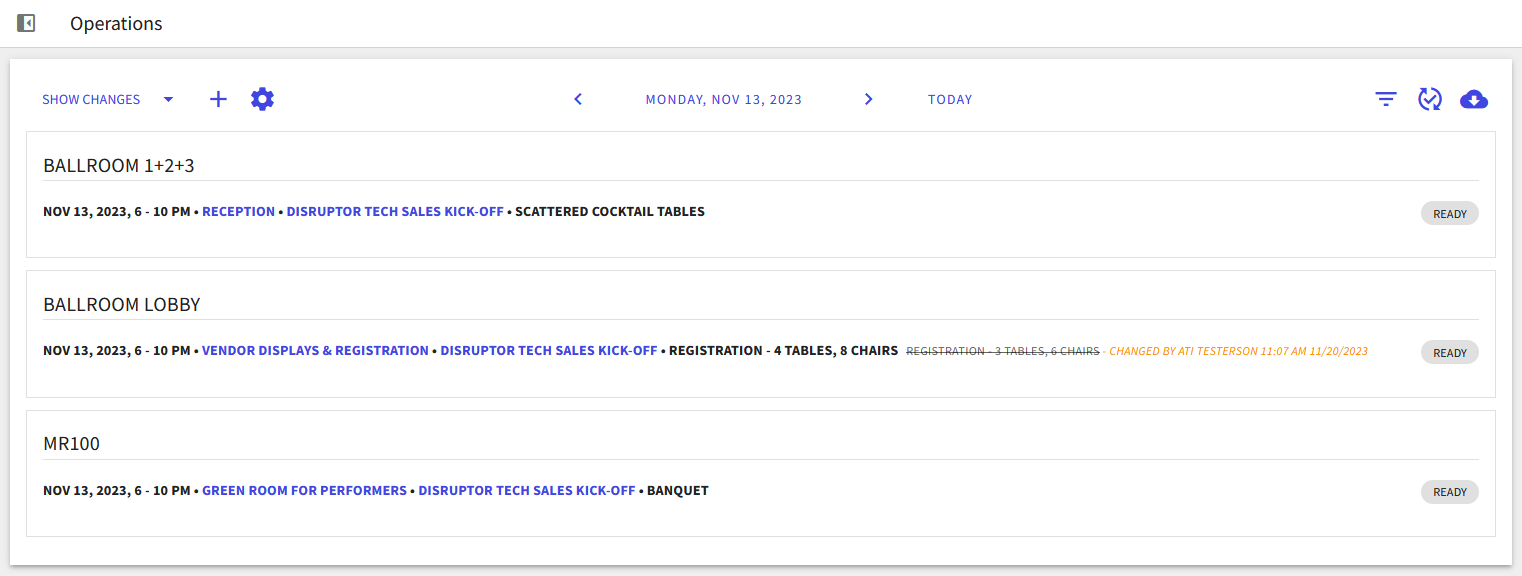
Task: Click the Show Changes label
Action: pyautogui.click(x=91, y=99)
